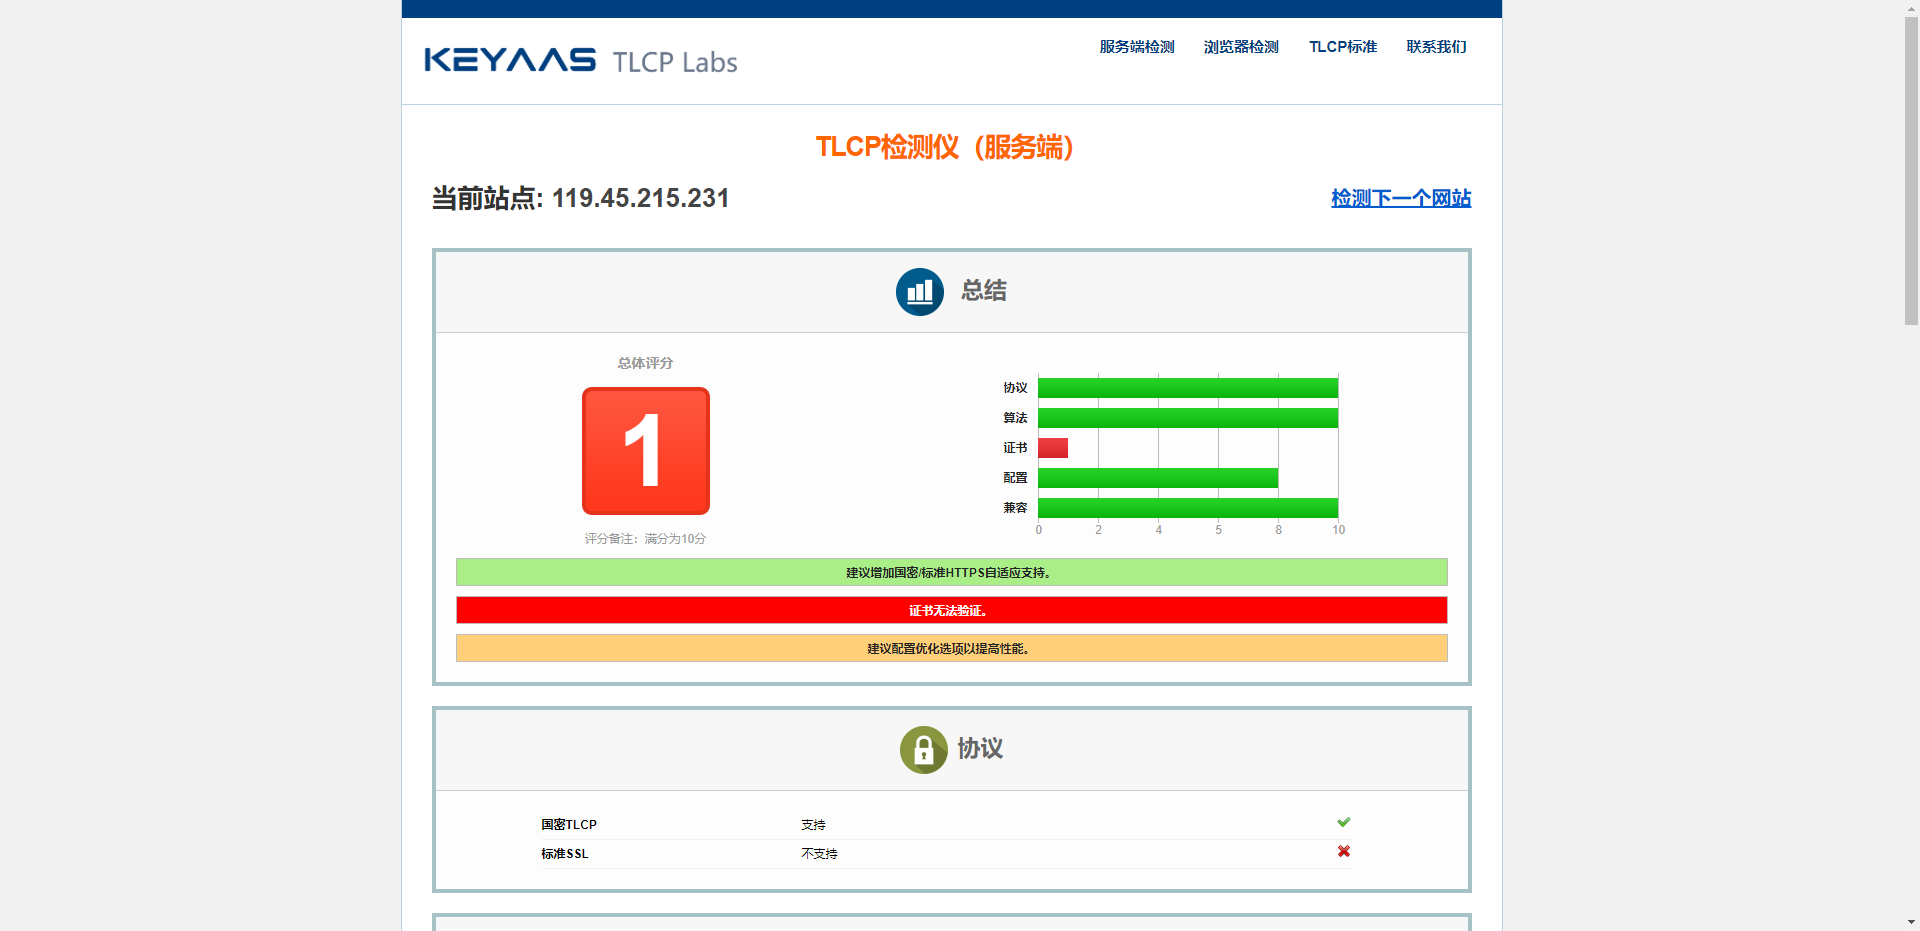Open the 服务端检测 menu item
Viewport: 1920px width, 931px height.
(x=1136, y=47)
